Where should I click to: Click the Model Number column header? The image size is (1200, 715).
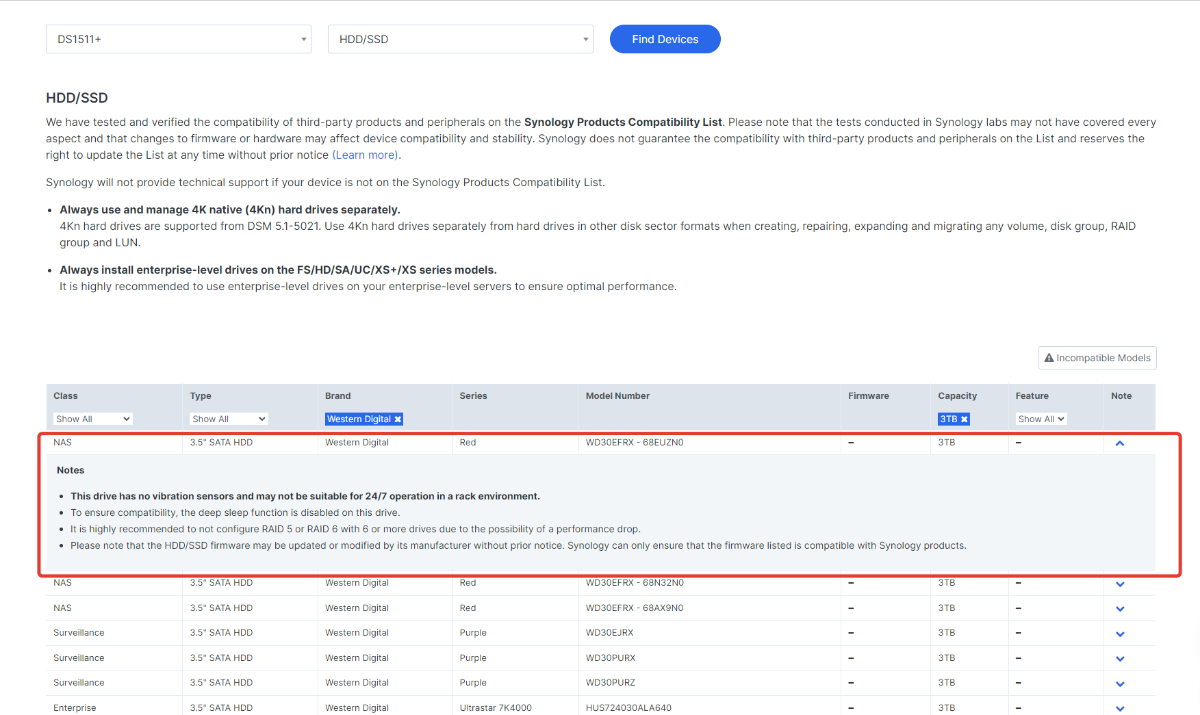click(617, 396)
